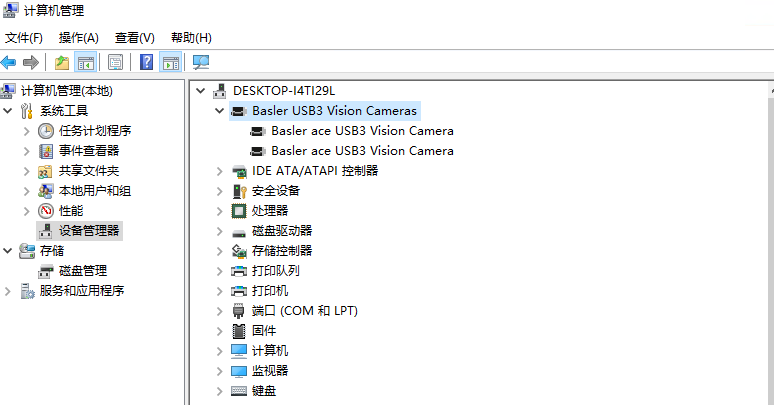The image size is (774, 405).
Task: Open the properties toolbar icon
Action: (116, 63)
